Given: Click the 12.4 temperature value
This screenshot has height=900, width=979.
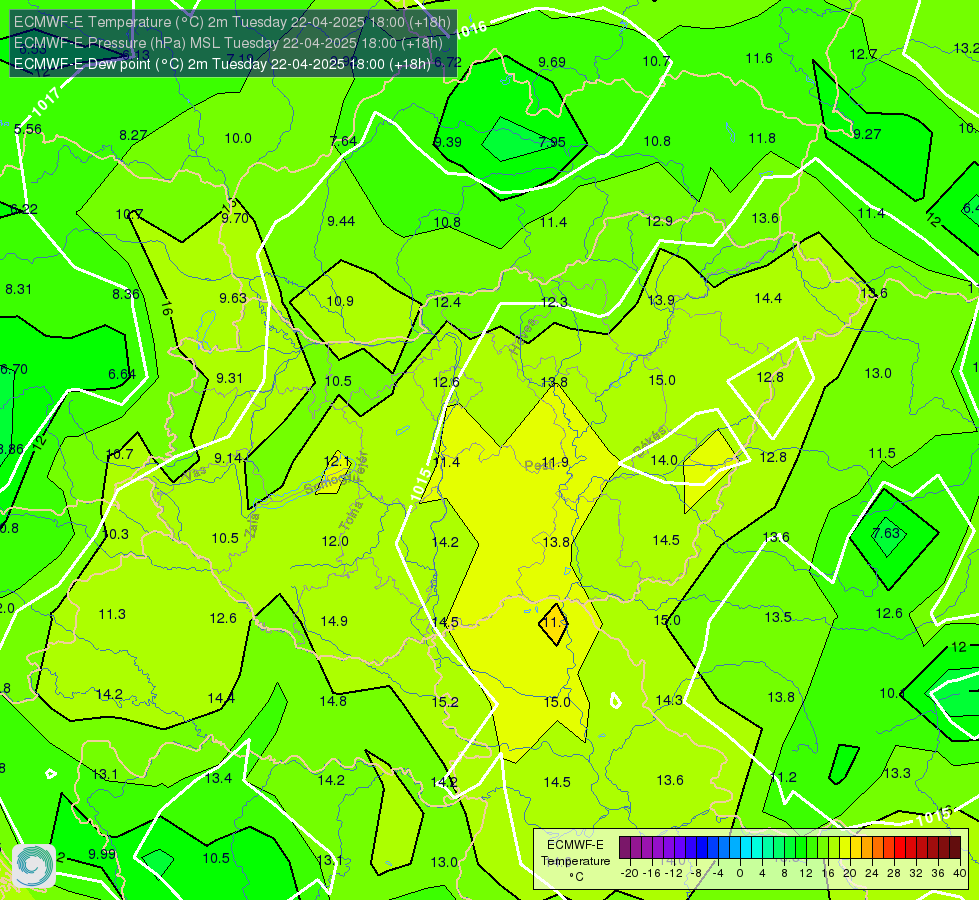Looking at the screenshot, I should [447, 303].
